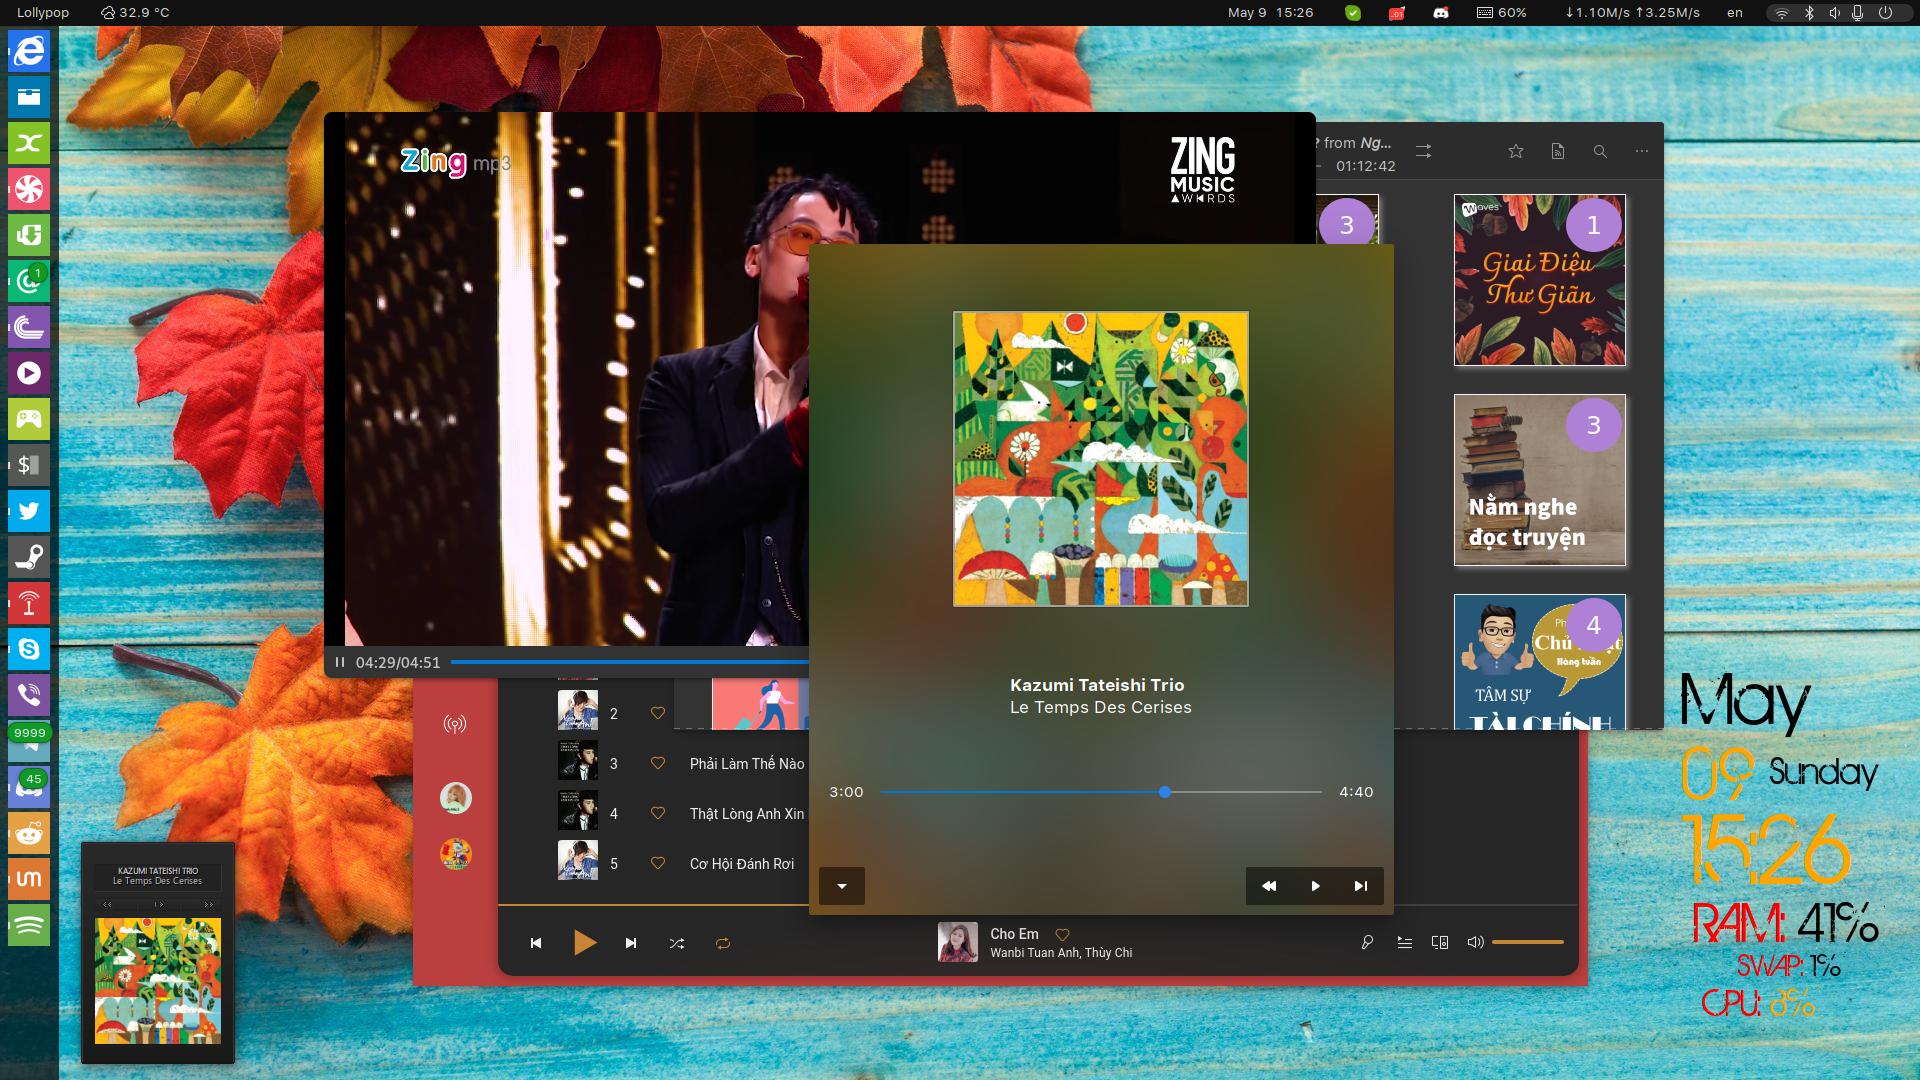The width and height of the screenshot is (1920, 1080).
Task: Play the song Phải Làm Thế Nào
Action: [747, 764]
